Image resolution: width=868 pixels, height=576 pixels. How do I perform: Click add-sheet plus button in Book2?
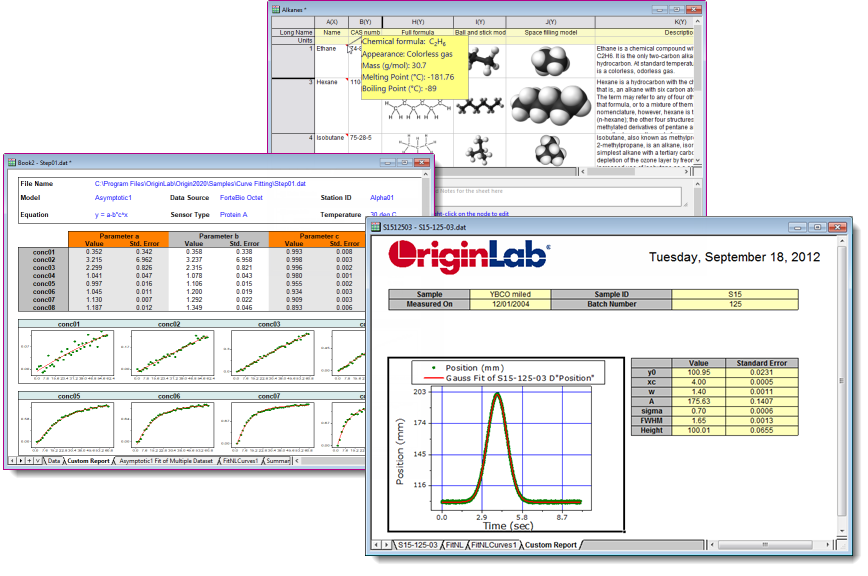[29, 461]
